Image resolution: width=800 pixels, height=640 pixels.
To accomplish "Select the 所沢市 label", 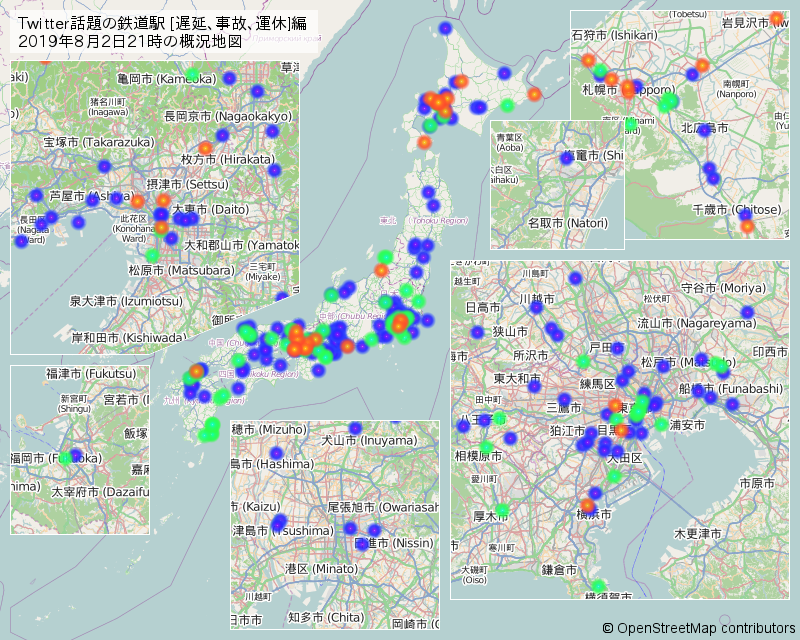I will (x=531, y=355).
